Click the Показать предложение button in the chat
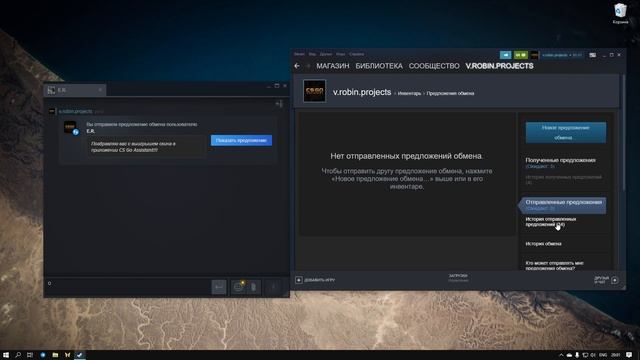 point(241,140)
